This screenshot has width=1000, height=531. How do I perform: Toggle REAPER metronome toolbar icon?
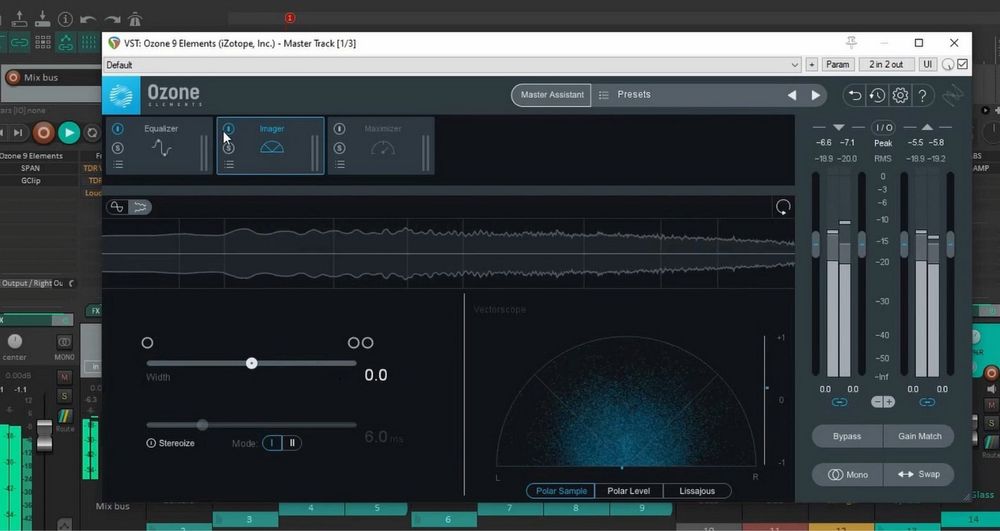(x=135, y=19)
